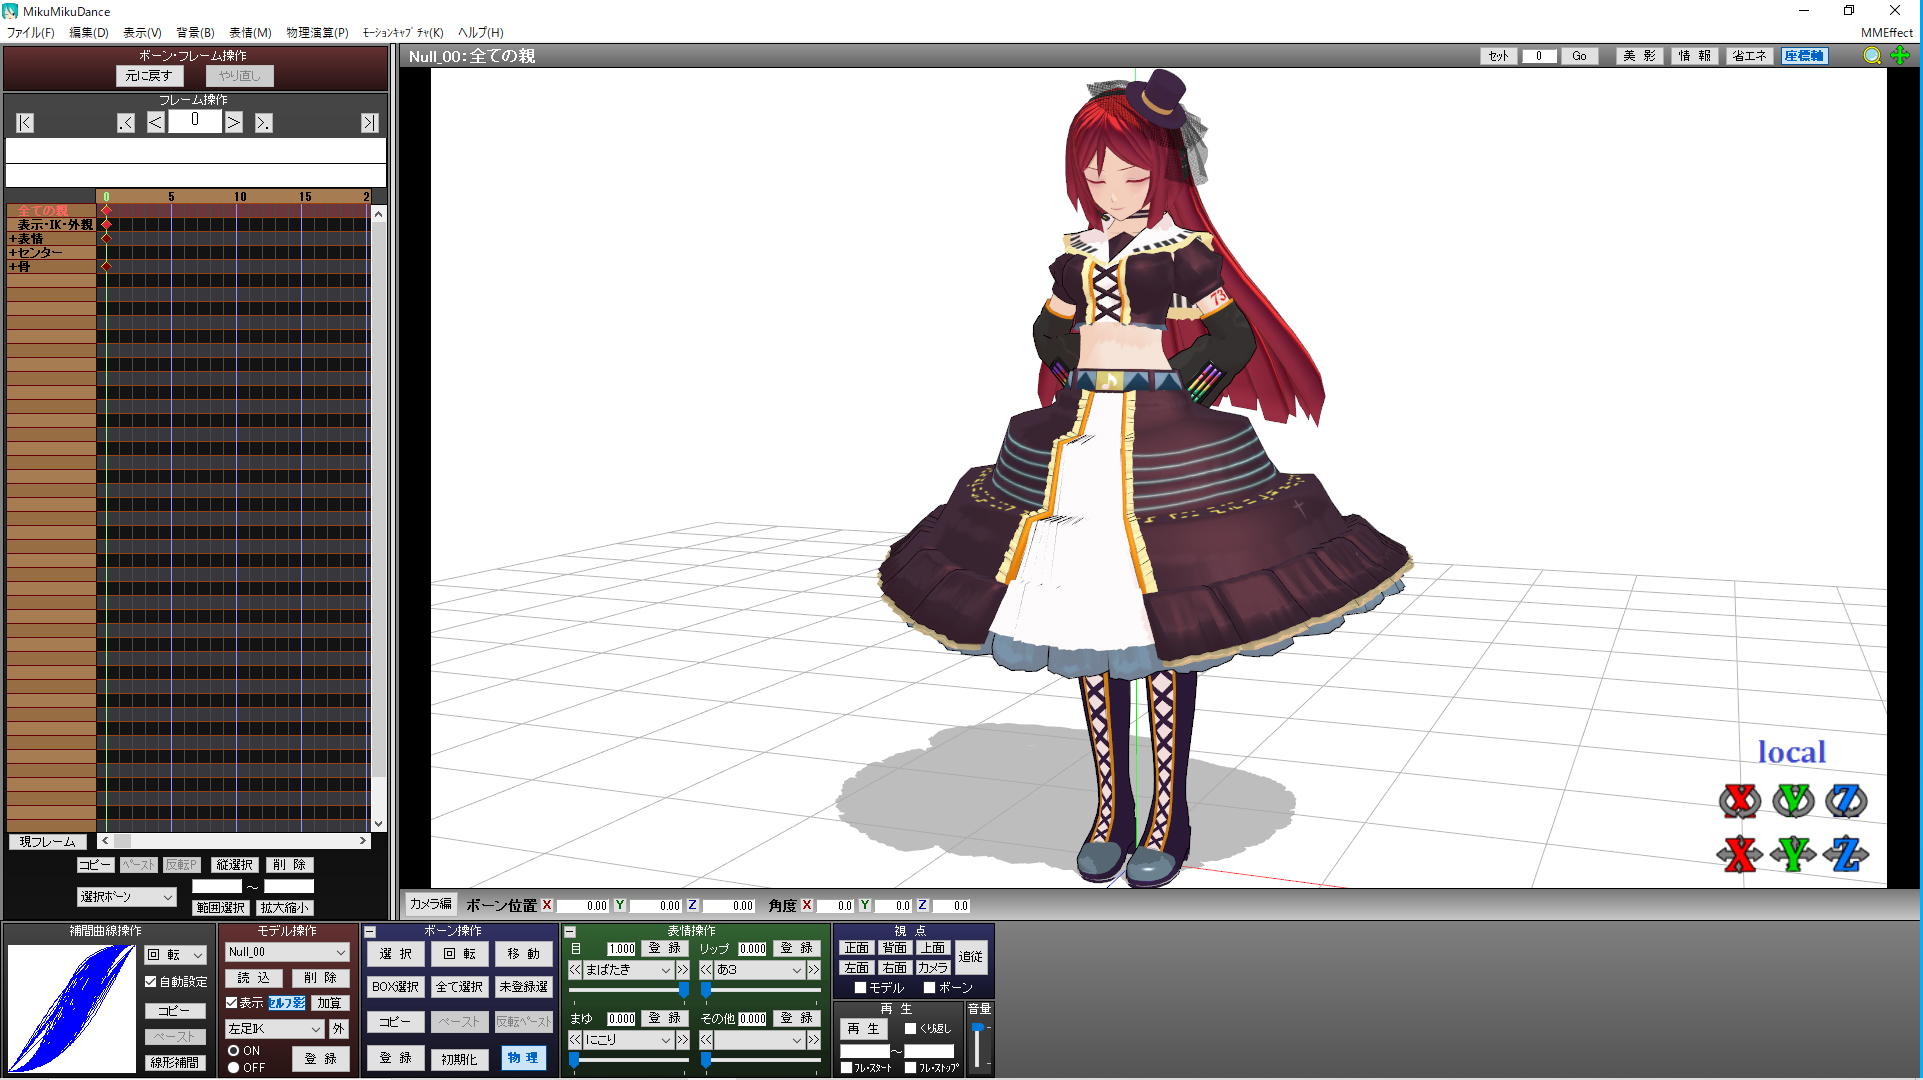Open the ファイル(F) menu
This screenshot has width=1923, height=1080.
[x=31, y=32]
